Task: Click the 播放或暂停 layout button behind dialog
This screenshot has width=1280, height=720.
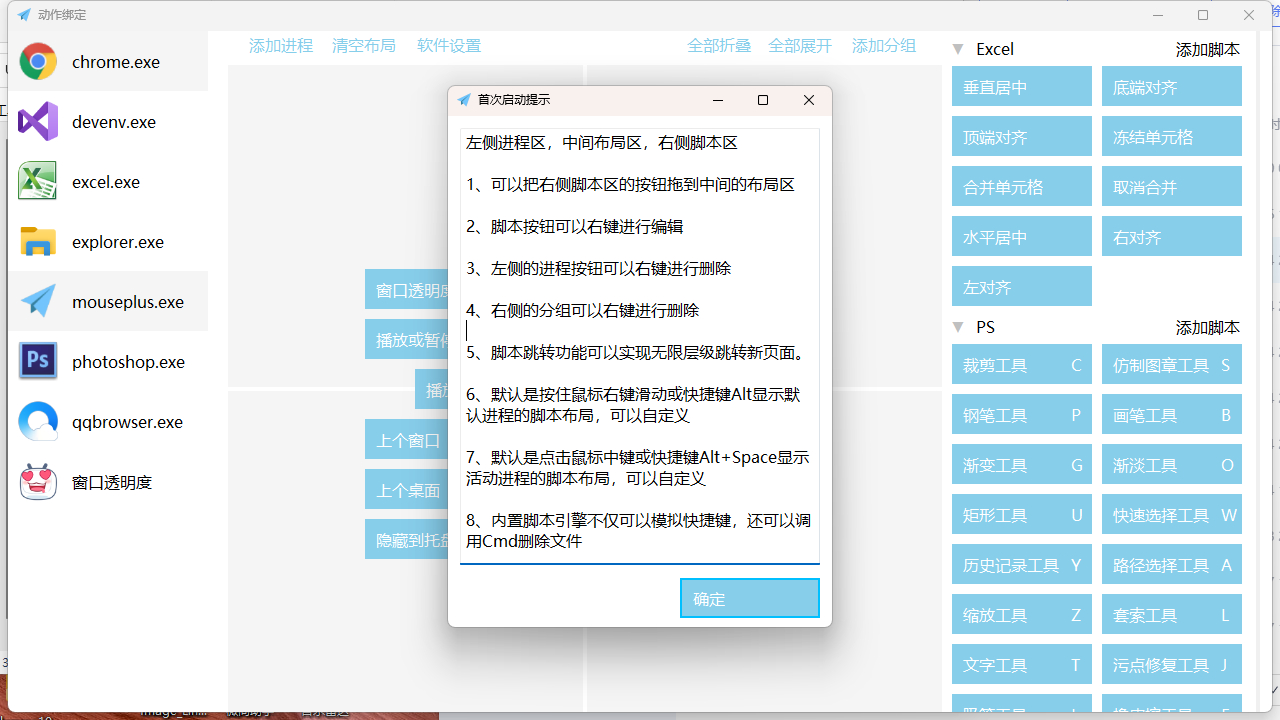Action: pos(406,340)
